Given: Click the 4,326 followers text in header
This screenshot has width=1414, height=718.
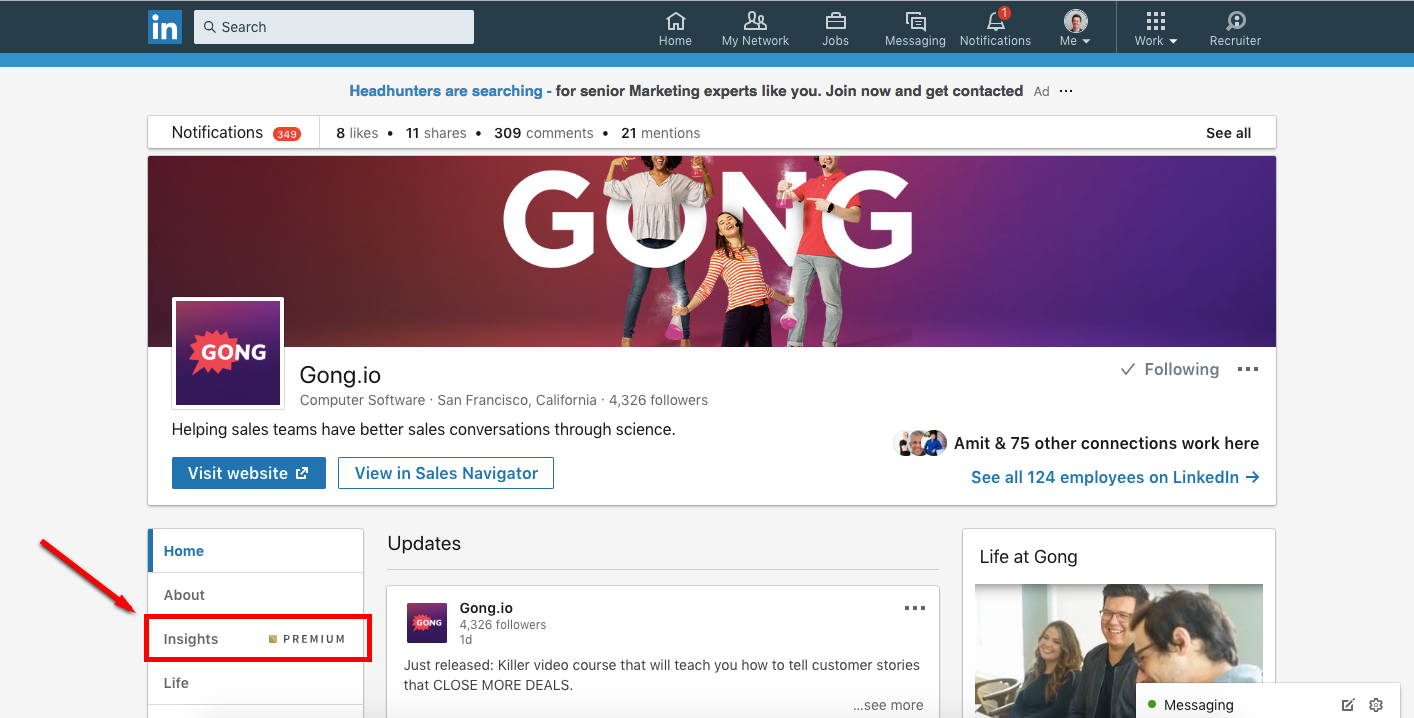Looking at the screenshot, I should click(x=658, y=400).
